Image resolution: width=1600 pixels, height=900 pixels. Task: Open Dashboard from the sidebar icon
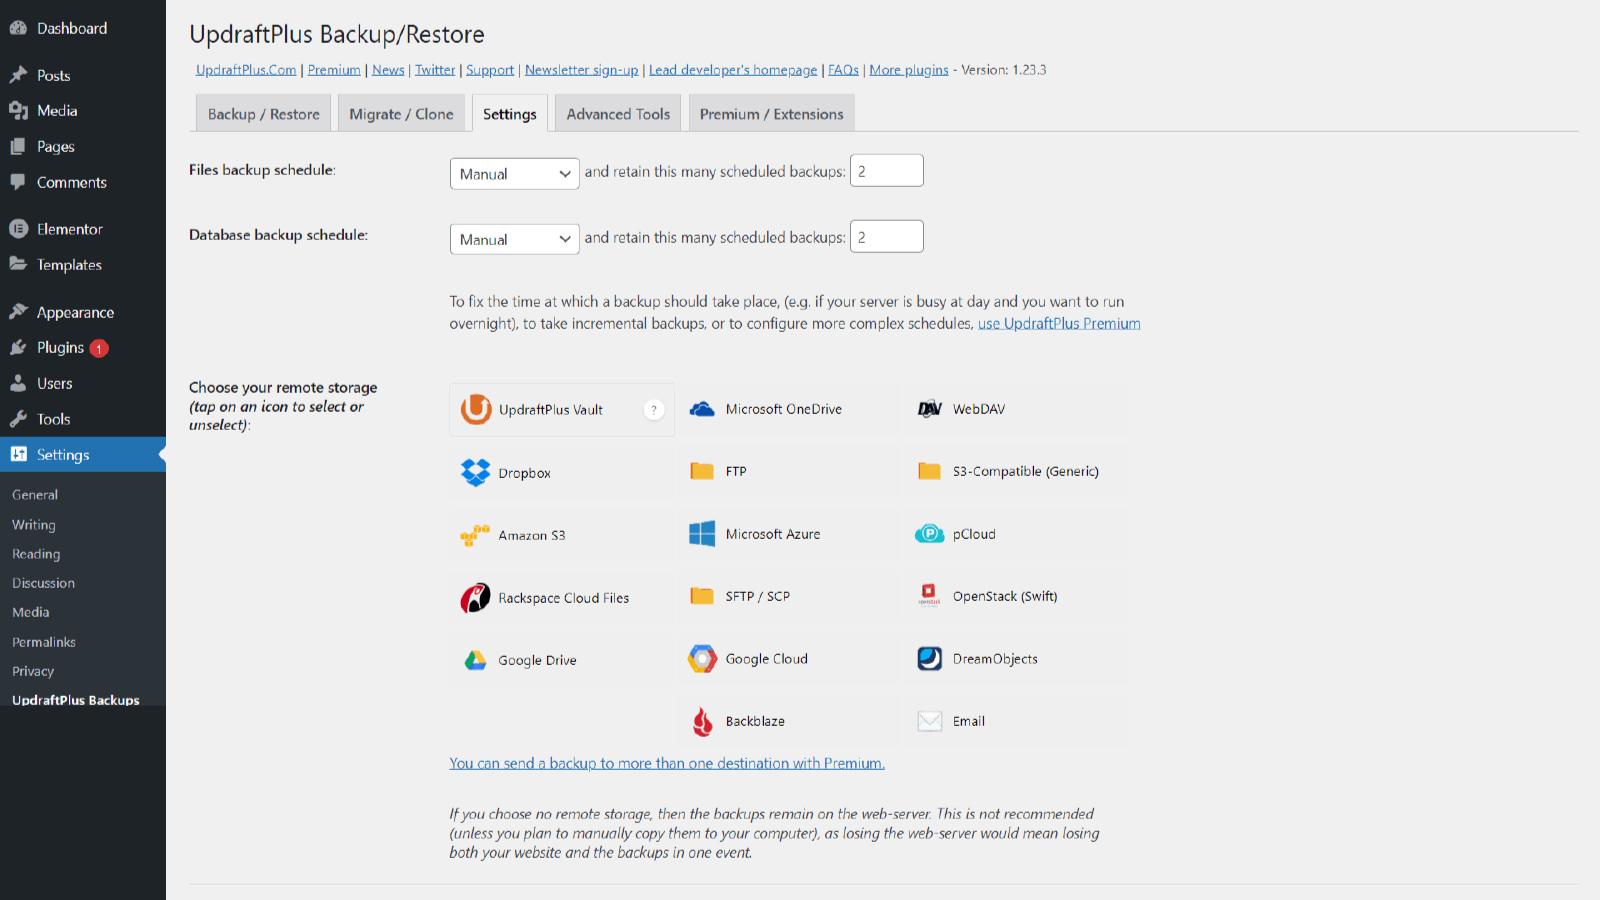pos(18,28)
